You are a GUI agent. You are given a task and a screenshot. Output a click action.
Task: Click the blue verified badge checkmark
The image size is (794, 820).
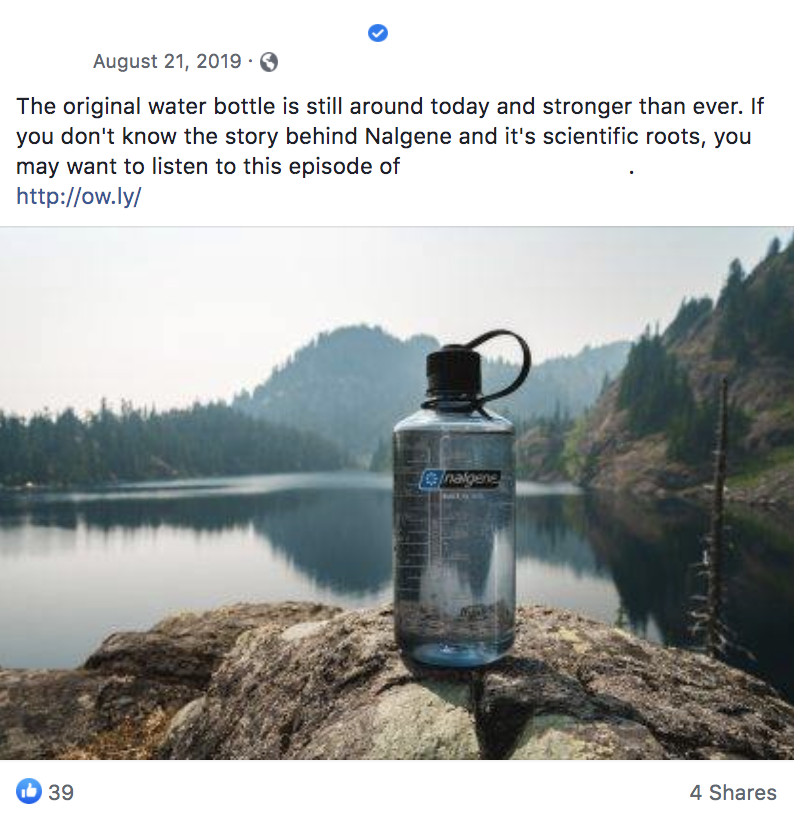(x=378, y=33)
